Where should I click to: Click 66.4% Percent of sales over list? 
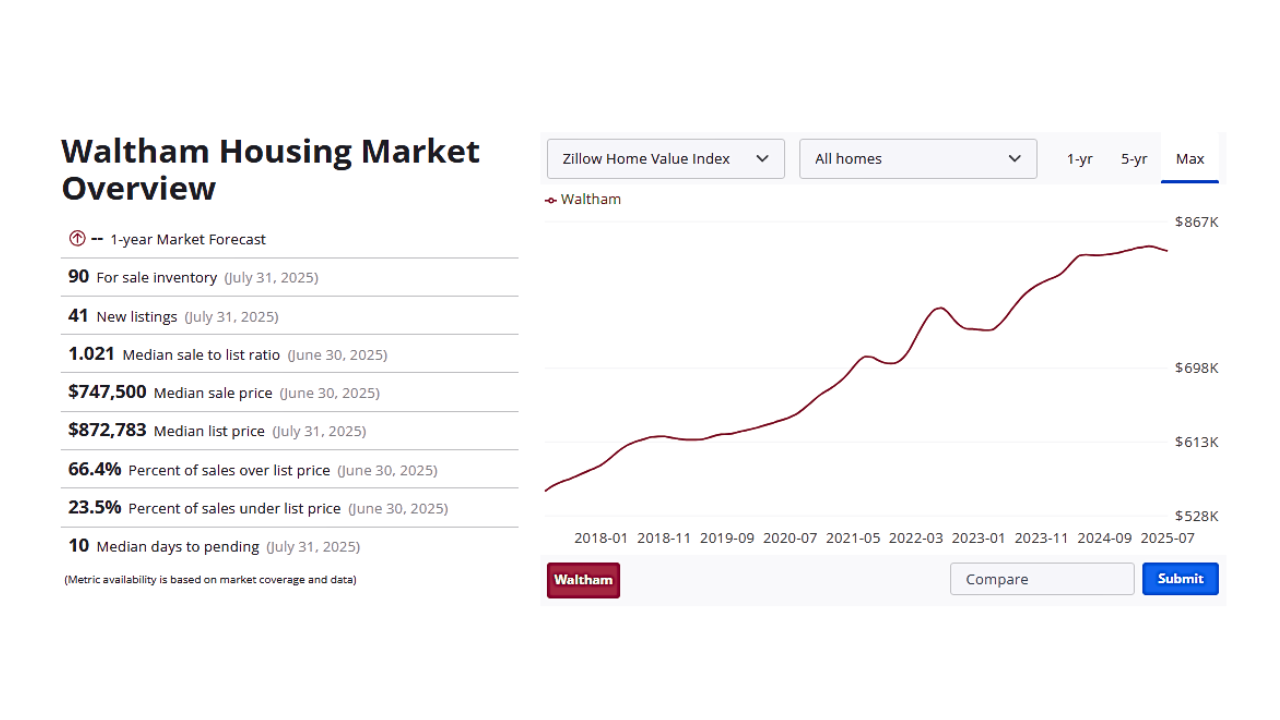[290, 470]
